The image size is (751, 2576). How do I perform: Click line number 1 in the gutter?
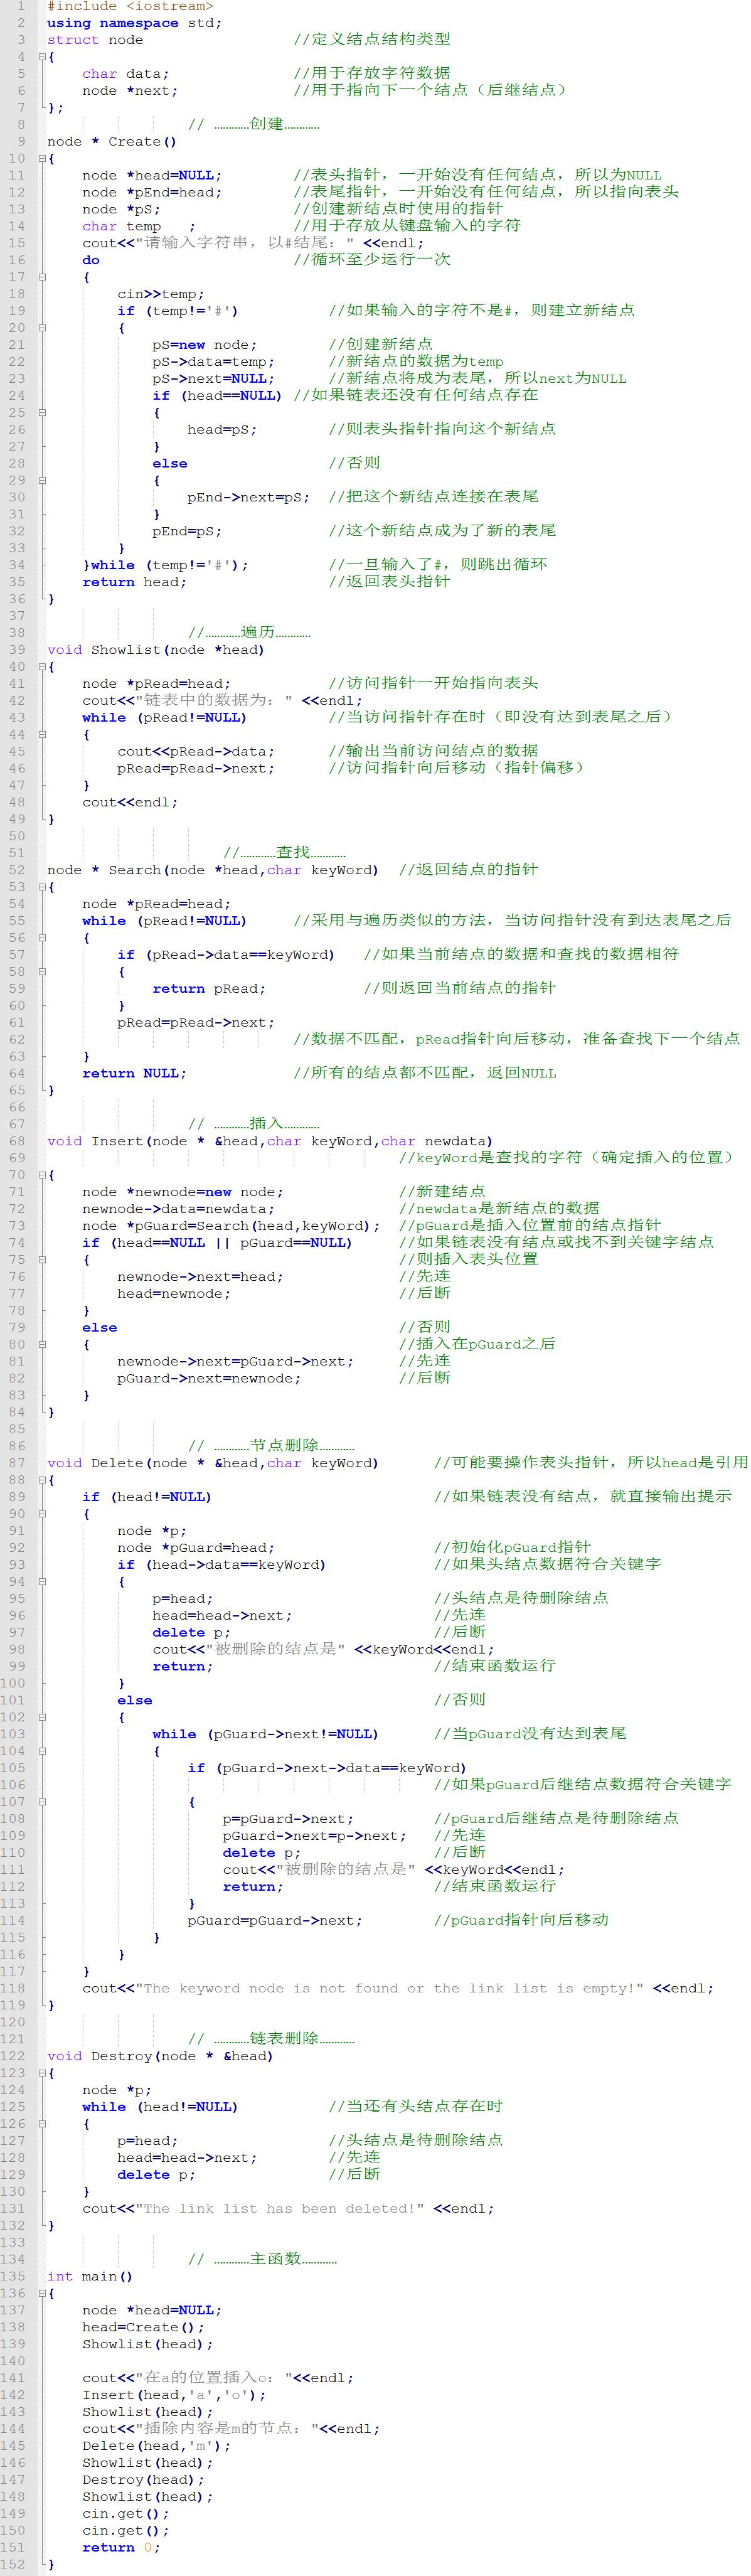(x=20, y=6)
